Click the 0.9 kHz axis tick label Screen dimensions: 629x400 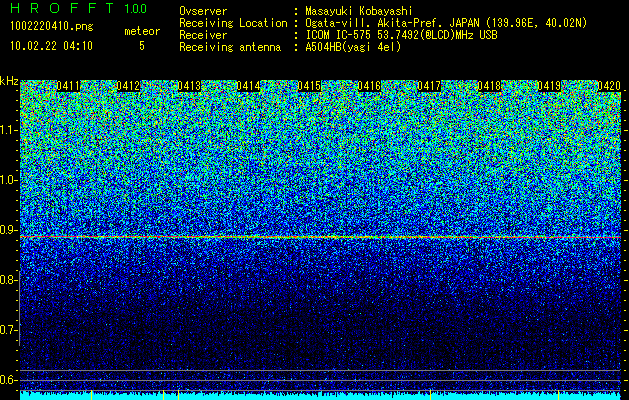coord(9,230)
